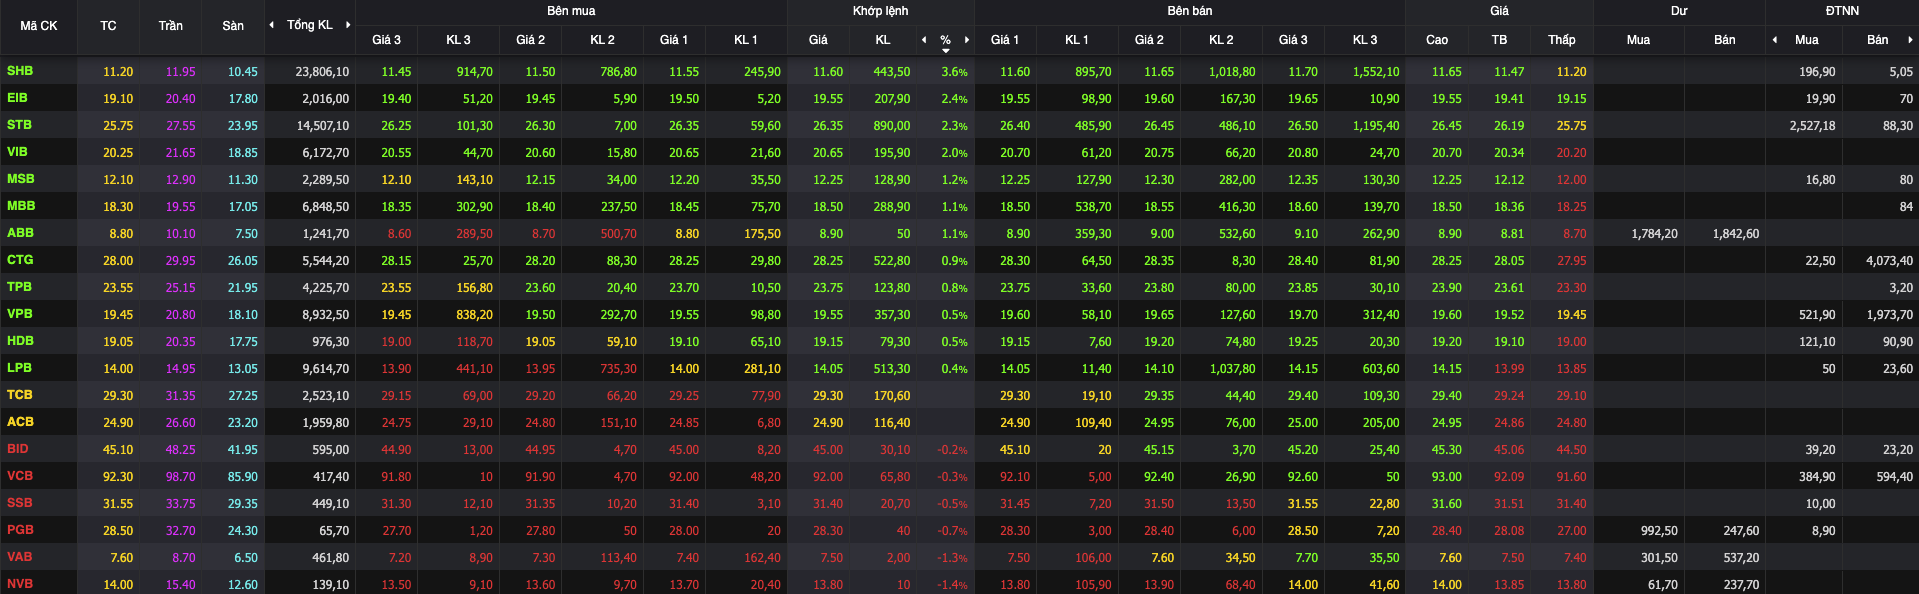
Task: Open the STB stock symbol
Action: point(20,125)
